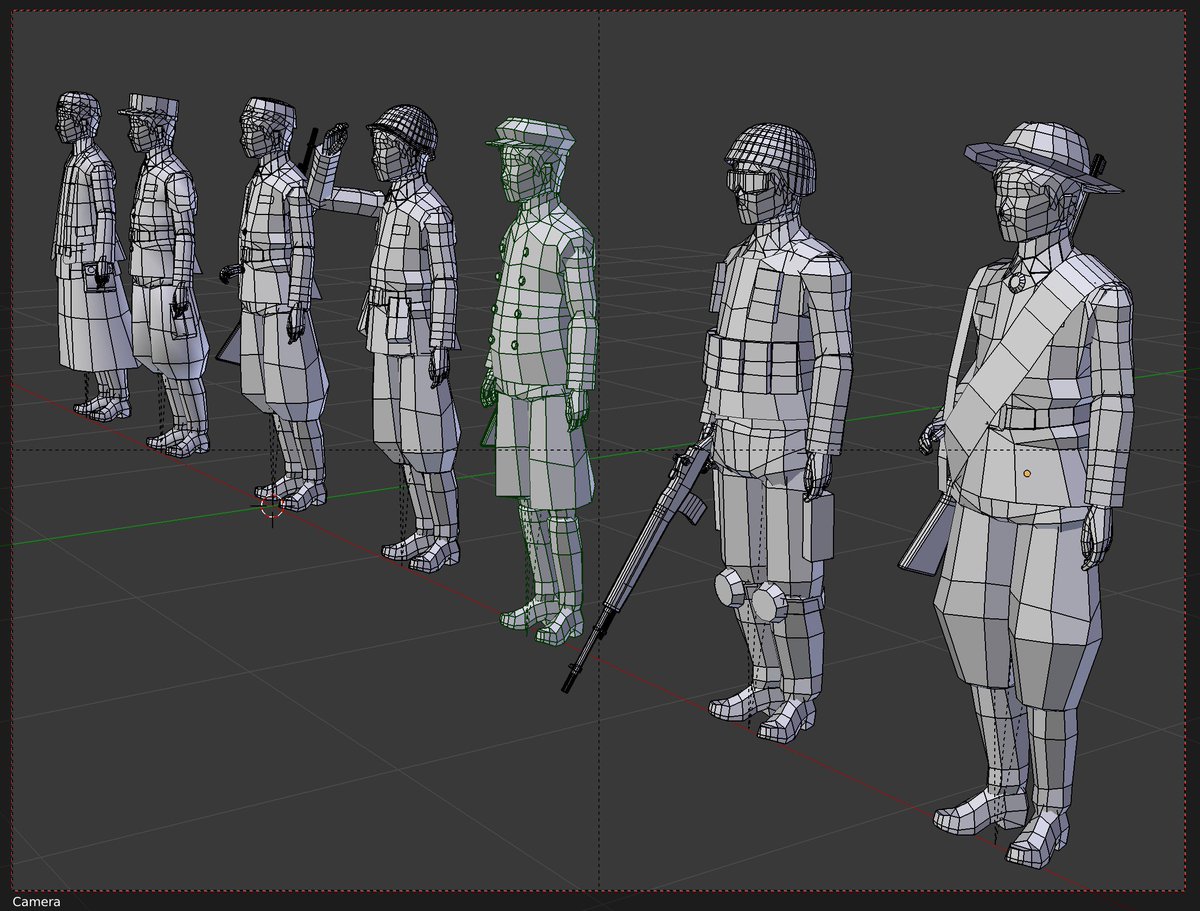Viewport: 1200px width, 911px height.
Task: Click the red-white 3D cursor on the floor
Action: click(x=272, y=506)
